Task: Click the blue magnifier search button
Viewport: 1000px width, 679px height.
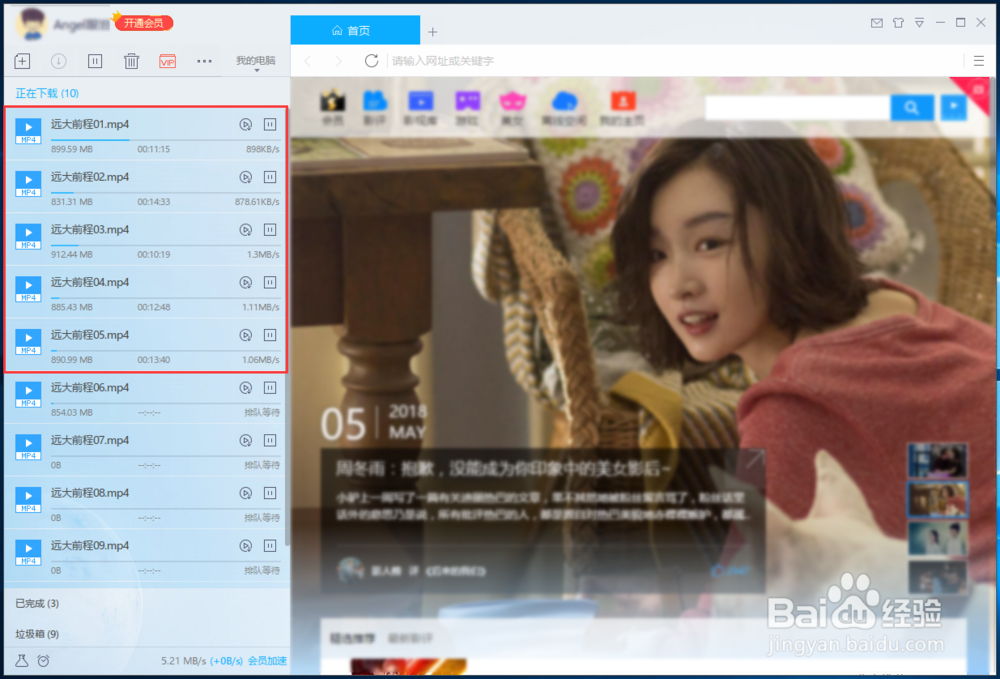Action: (912, 107)
